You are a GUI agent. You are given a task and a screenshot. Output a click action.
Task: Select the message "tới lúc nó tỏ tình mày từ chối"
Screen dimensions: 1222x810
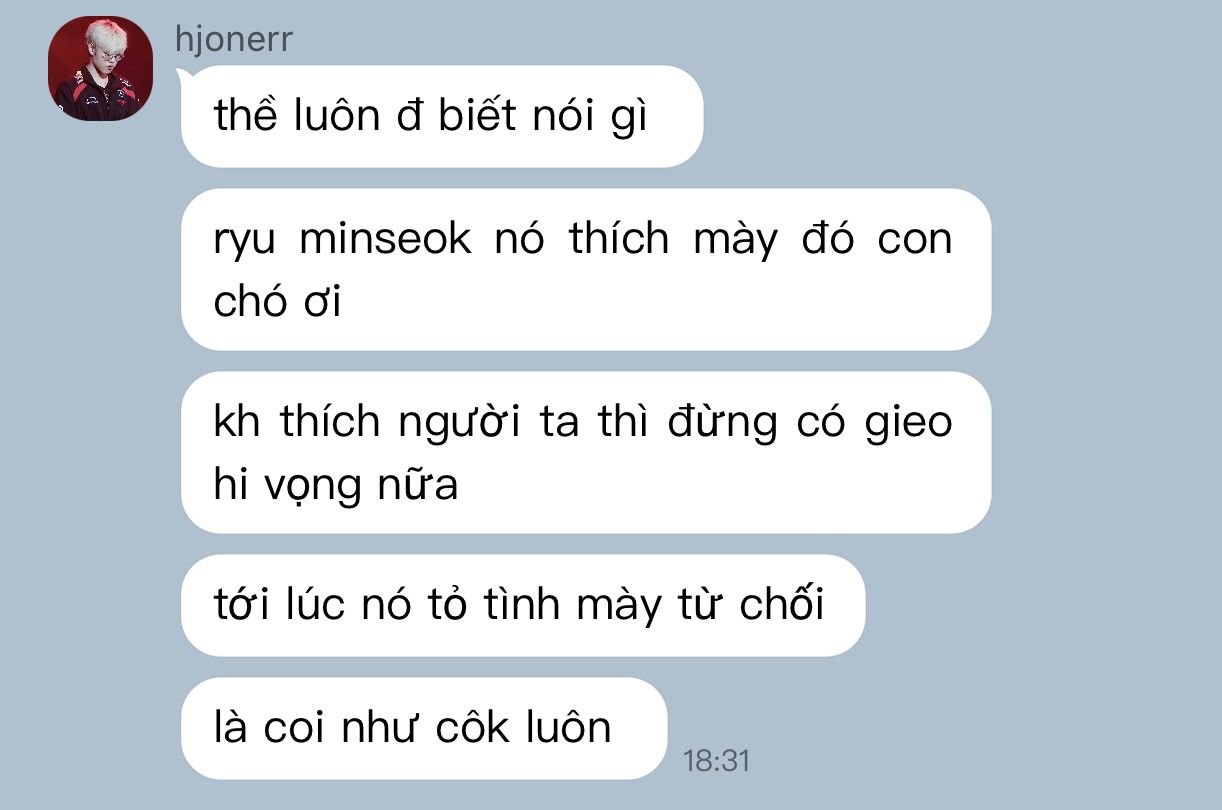click(523, 606)
